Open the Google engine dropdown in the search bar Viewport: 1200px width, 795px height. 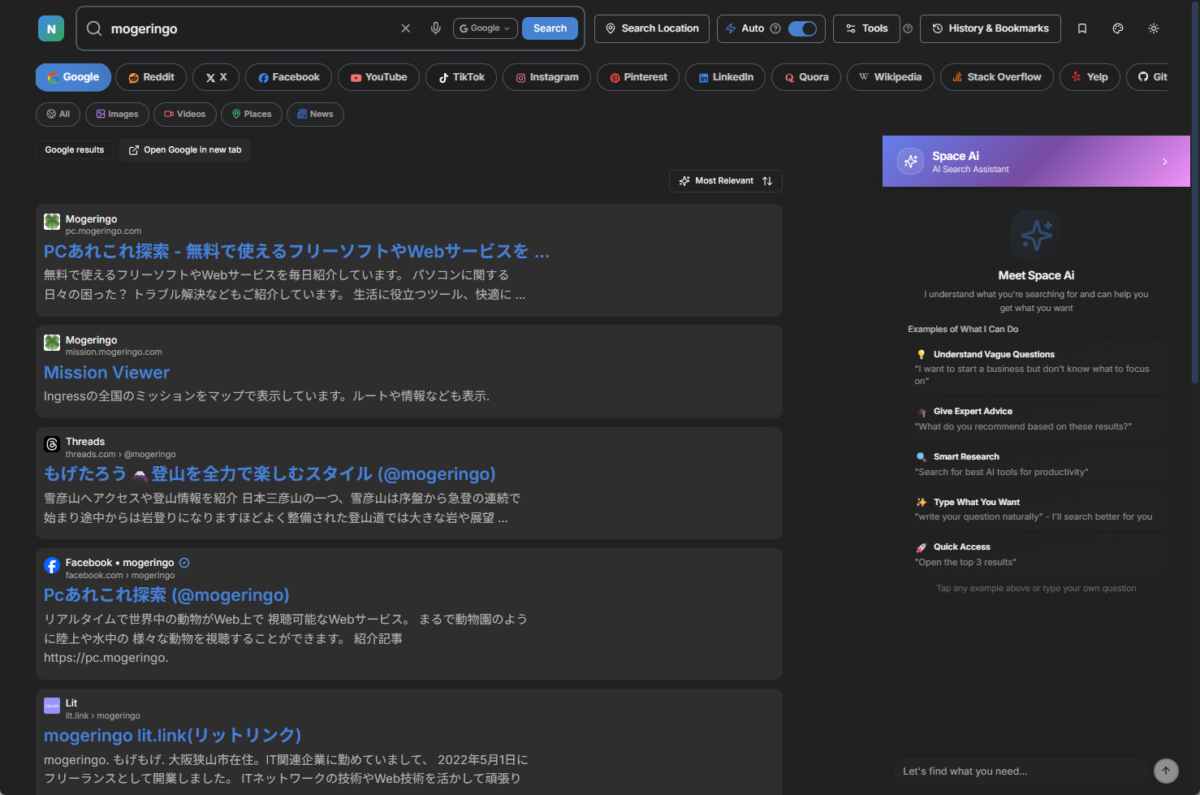tap(485, 28)
